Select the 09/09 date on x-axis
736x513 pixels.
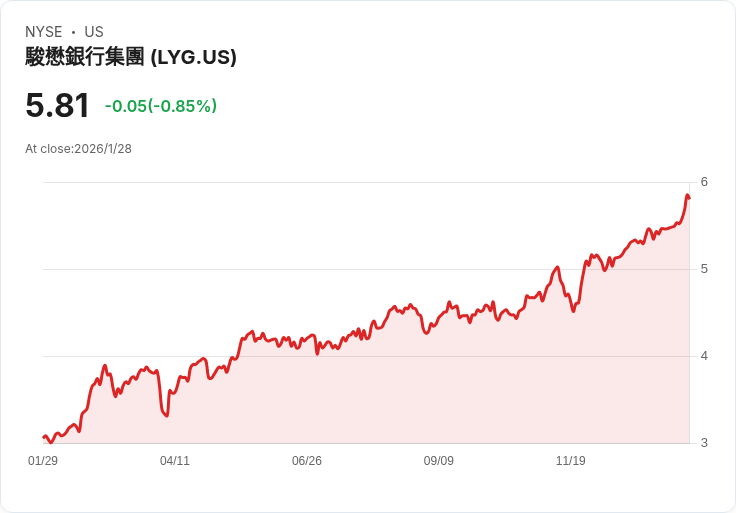[439, 461]
